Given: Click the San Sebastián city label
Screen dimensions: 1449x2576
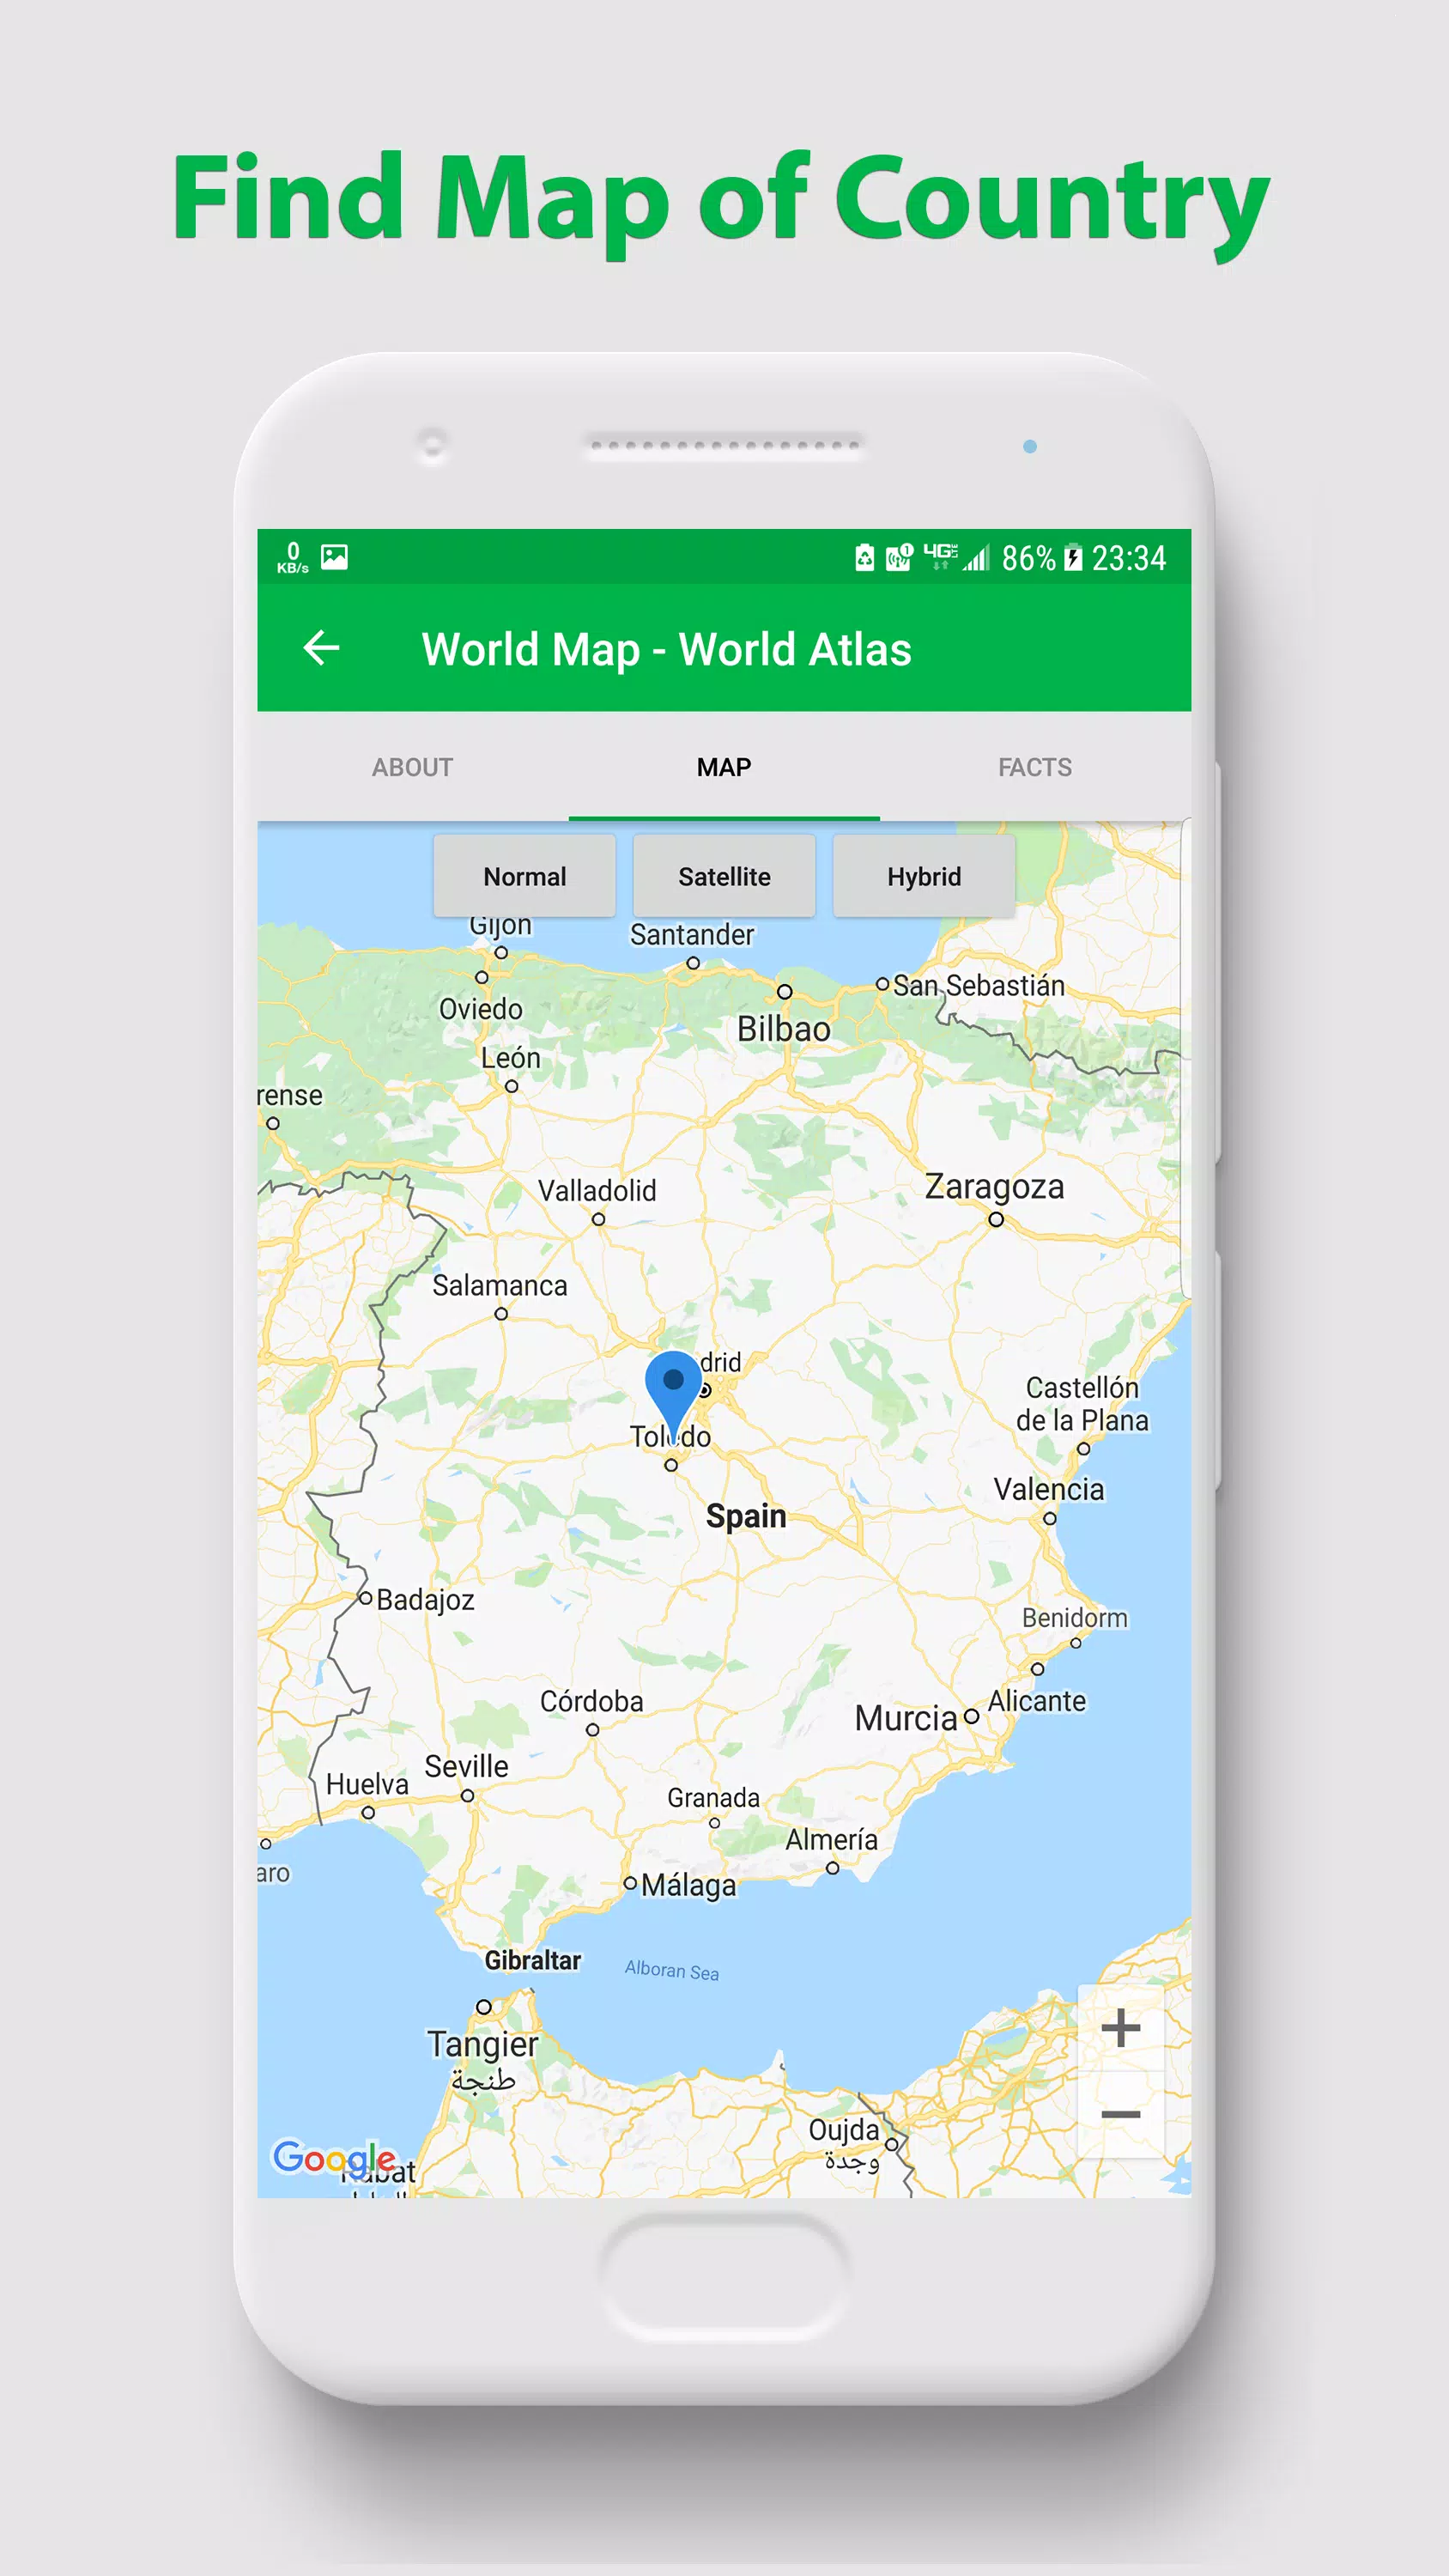Looking at the screenshot, I should pos(979,986).
